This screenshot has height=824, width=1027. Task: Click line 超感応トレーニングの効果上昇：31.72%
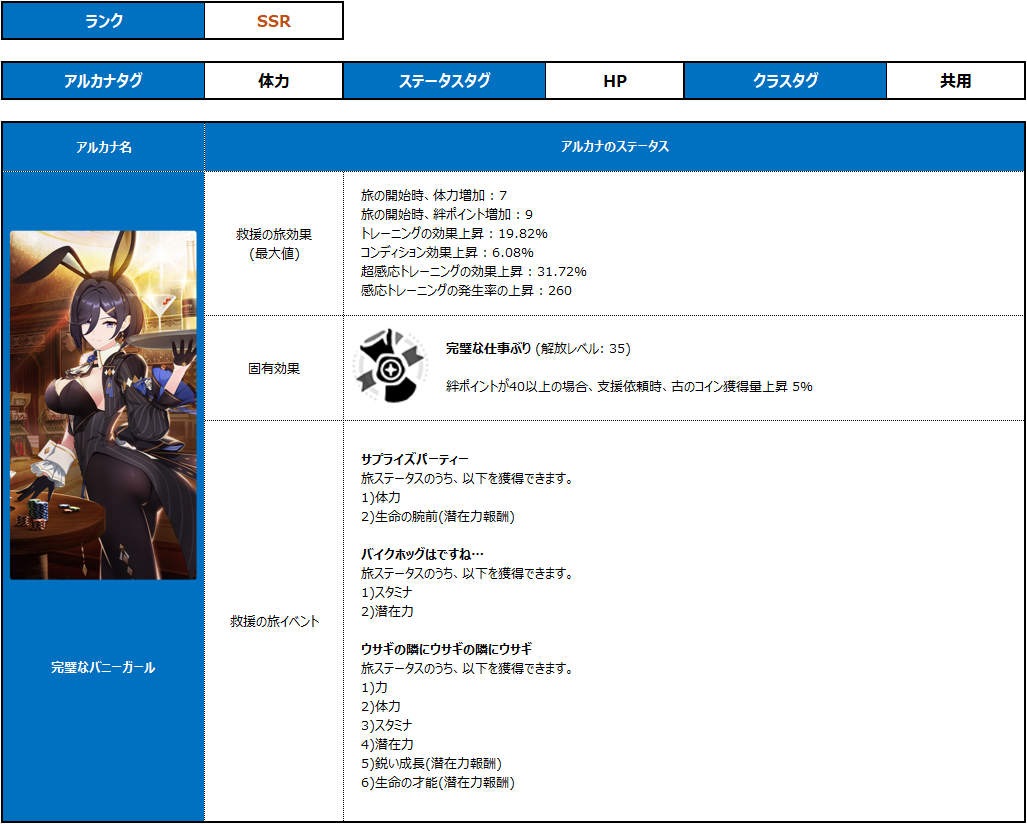point(474,271)
